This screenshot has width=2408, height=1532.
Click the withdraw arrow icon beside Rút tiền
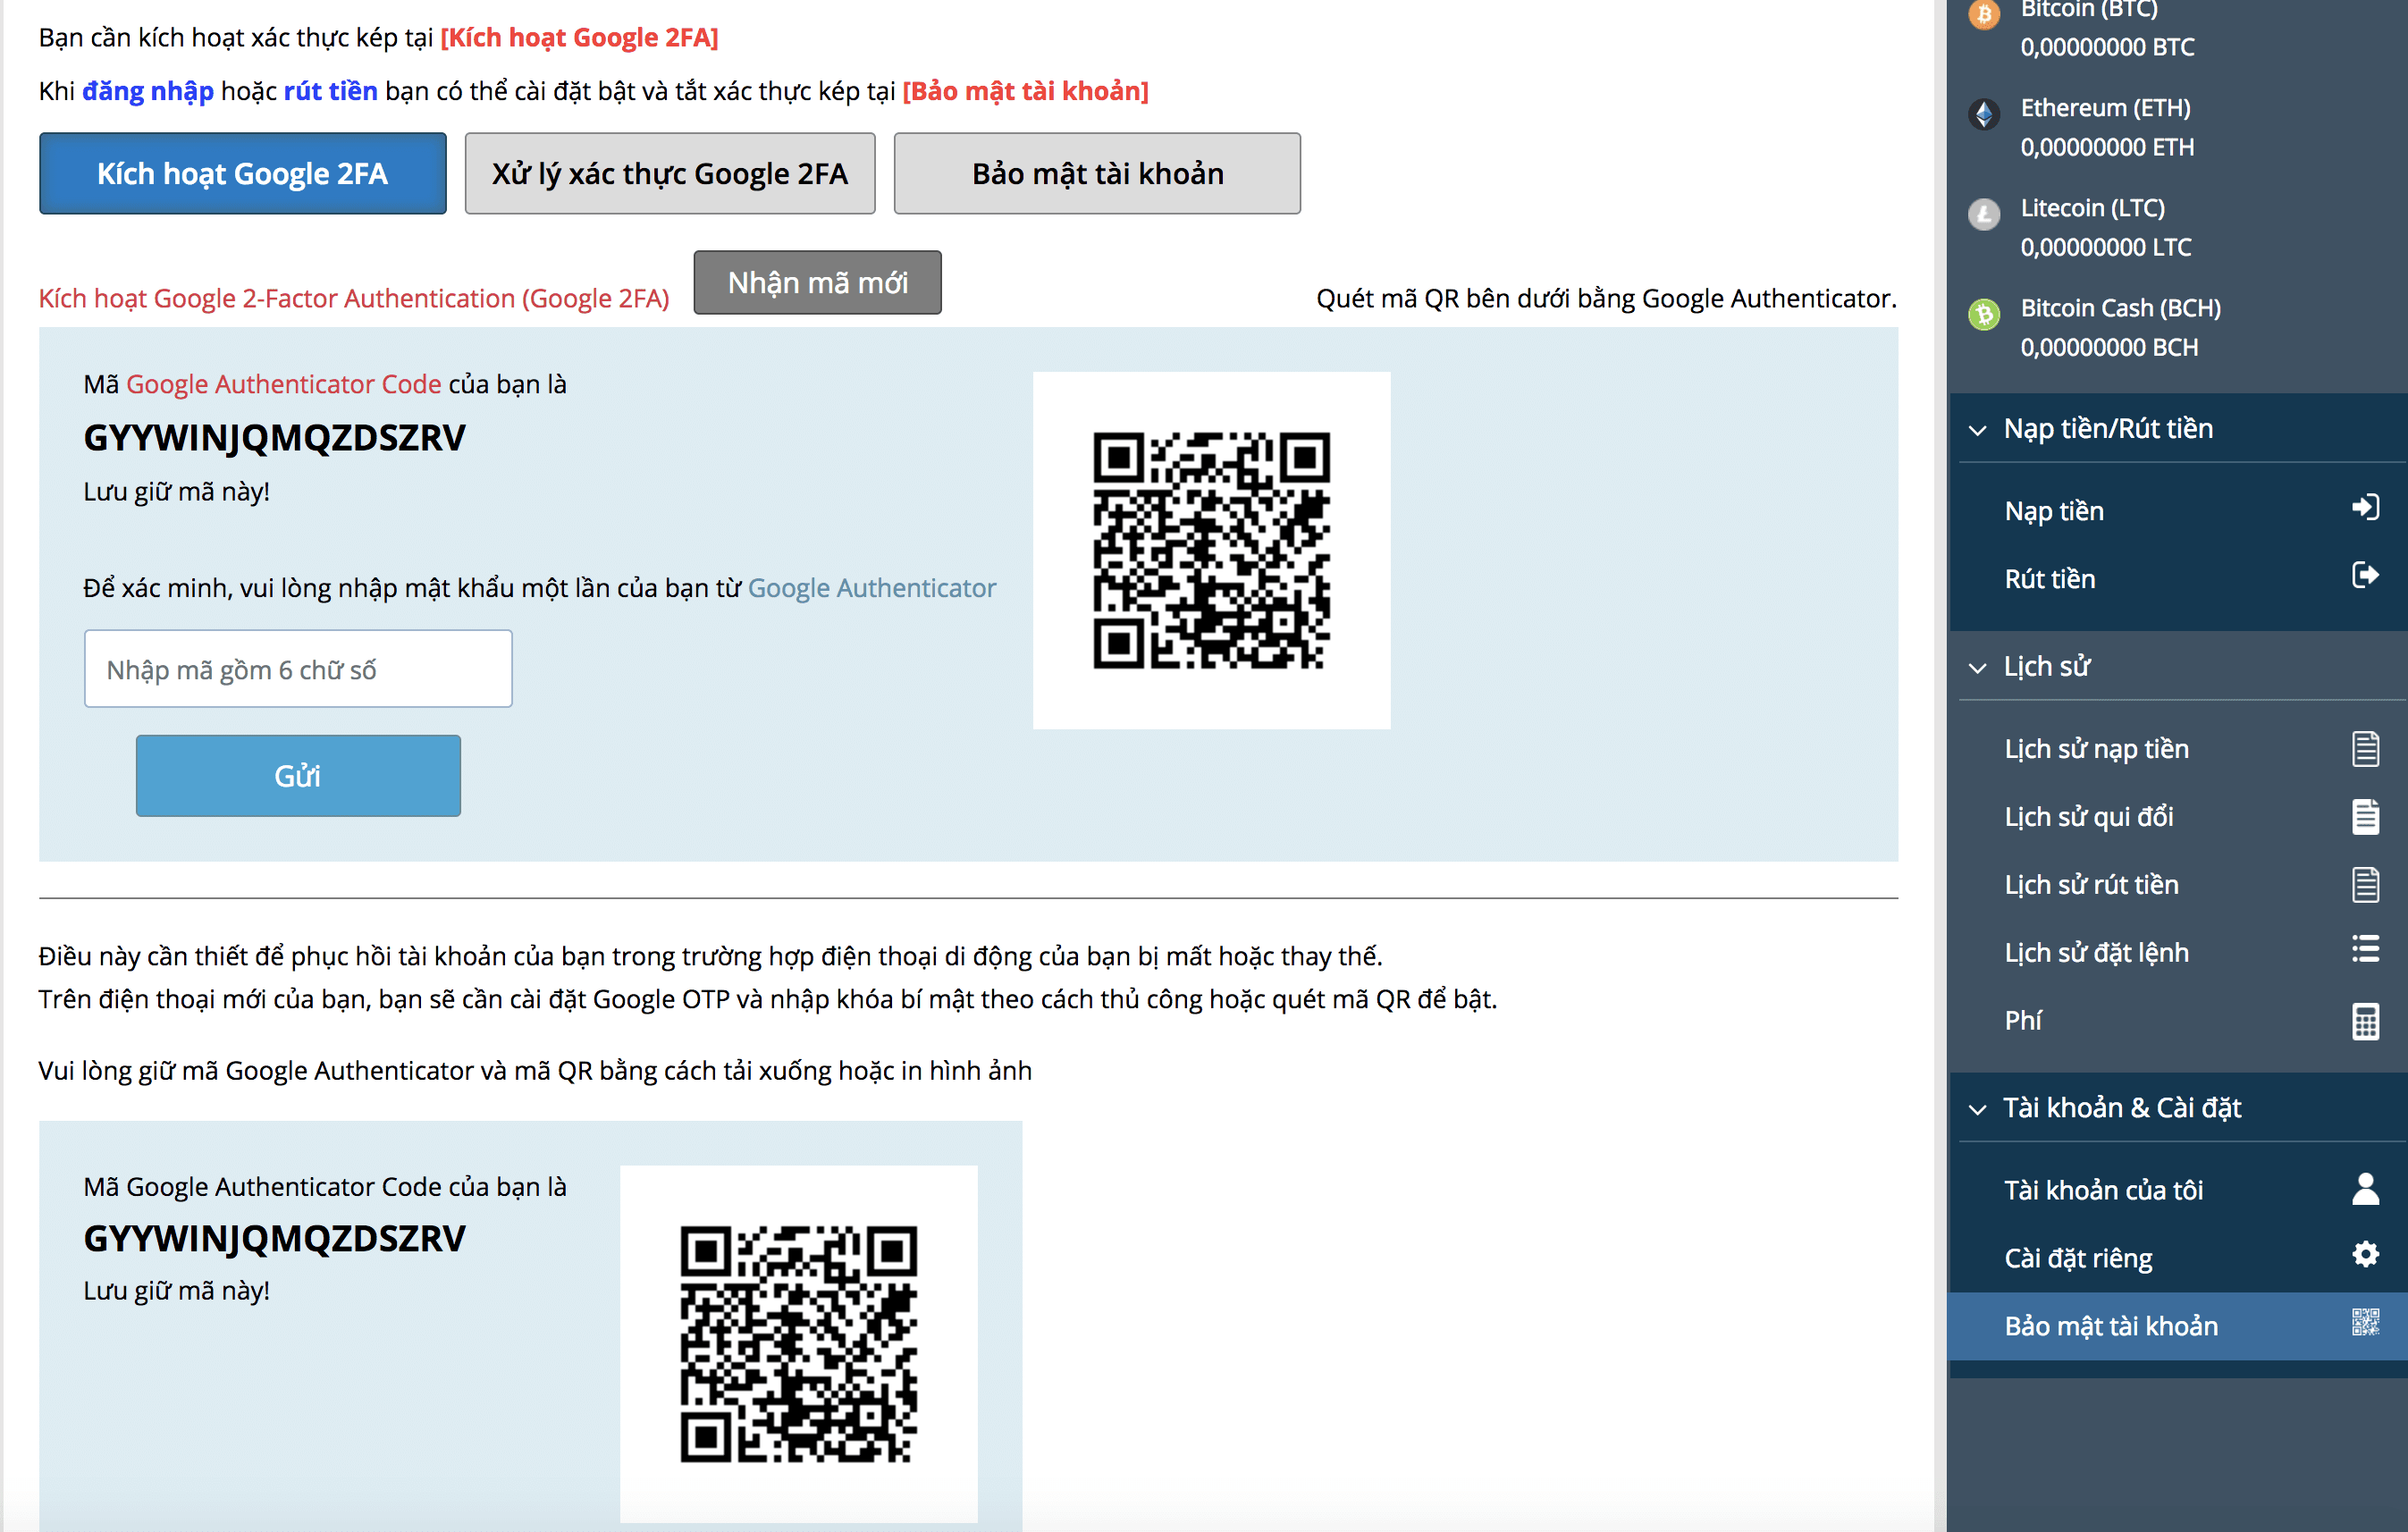click(2365, 575)
